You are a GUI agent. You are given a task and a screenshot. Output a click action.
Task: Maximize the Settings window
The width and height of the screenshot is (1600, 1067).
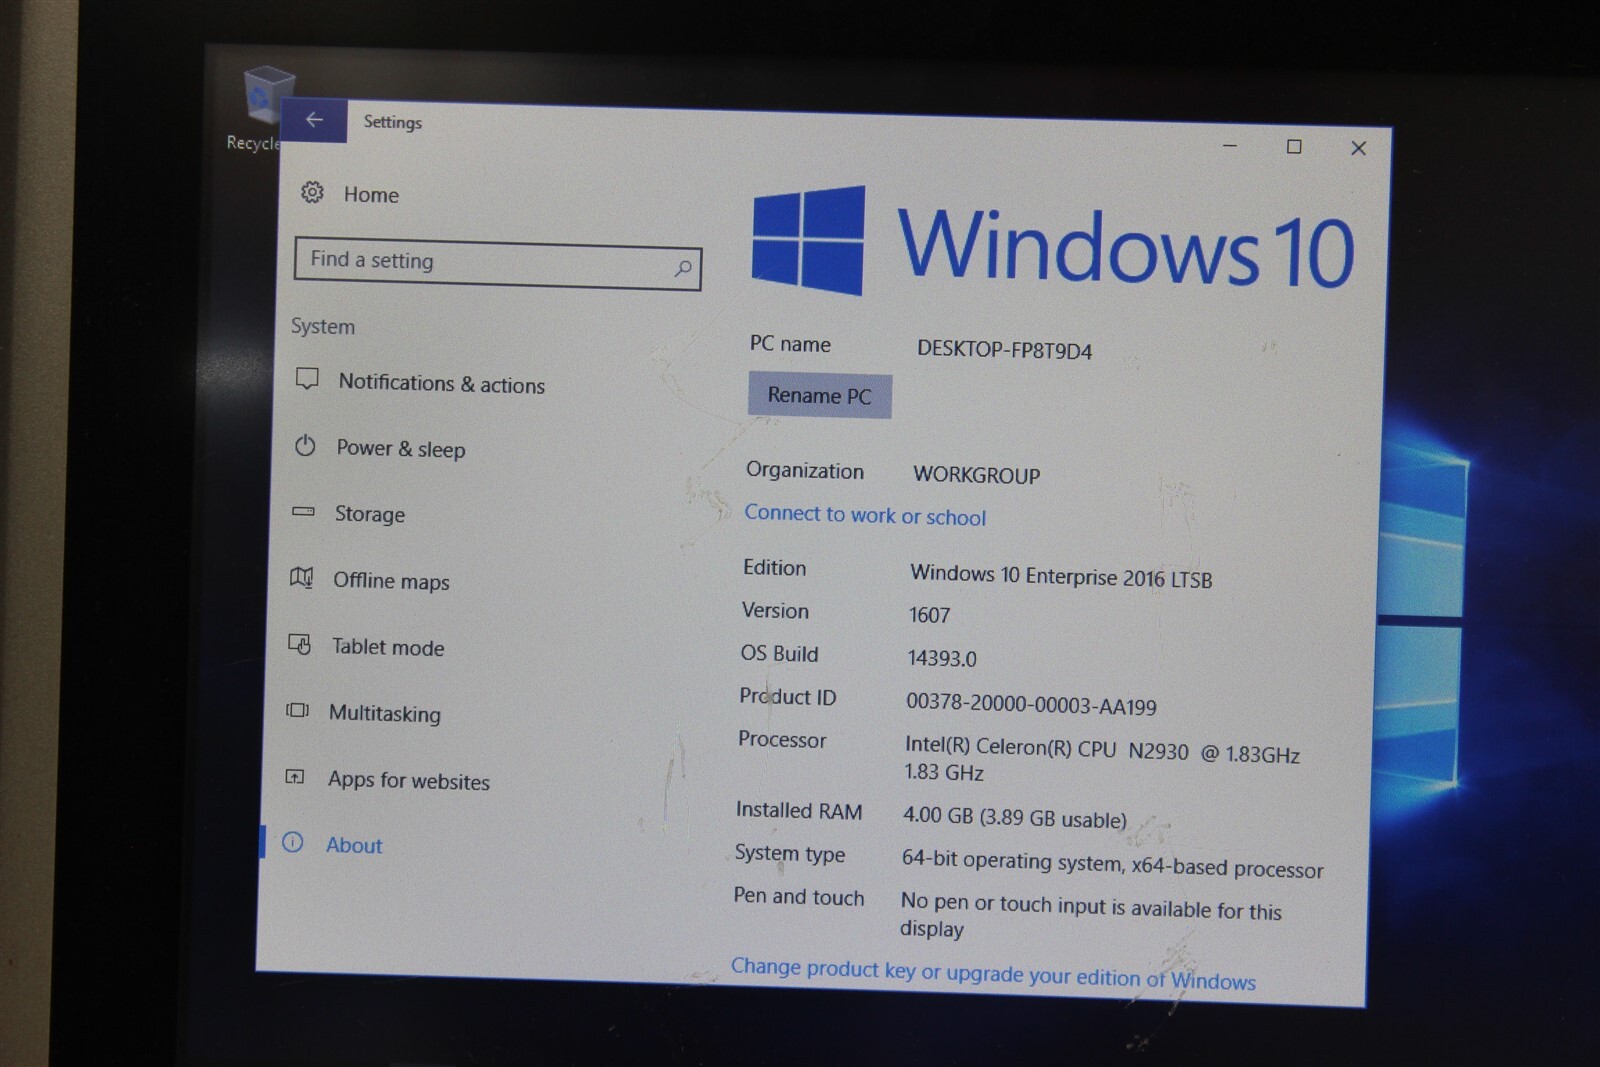(x=1294, y=147)
